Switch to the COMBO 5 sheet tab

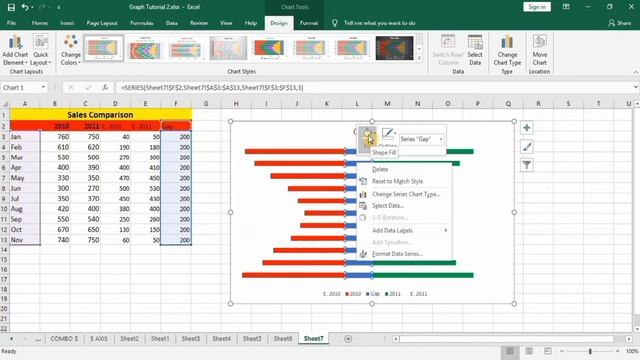coord(64,339)
